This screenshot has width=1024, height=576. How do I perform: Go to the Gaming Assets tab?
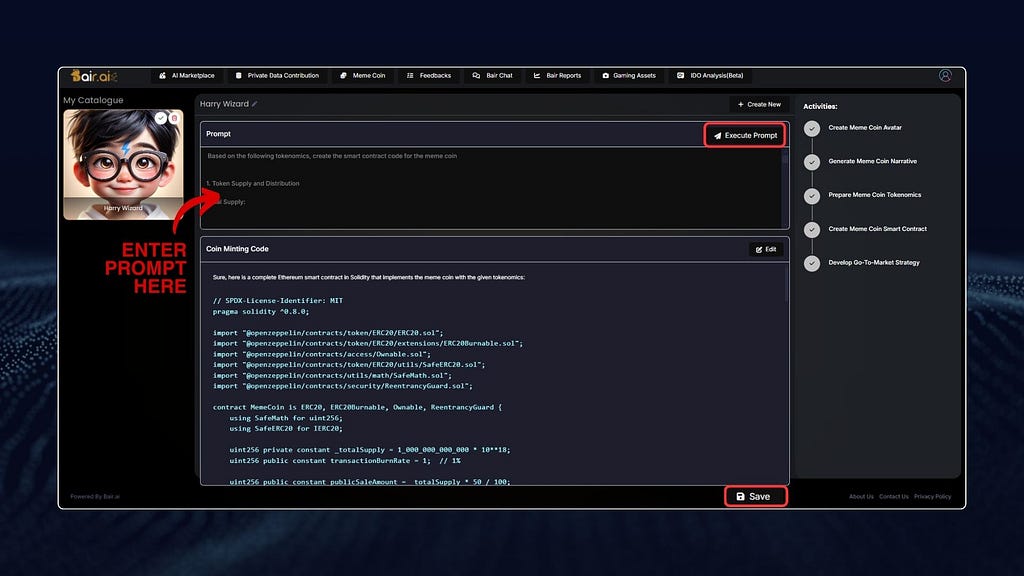629,76
